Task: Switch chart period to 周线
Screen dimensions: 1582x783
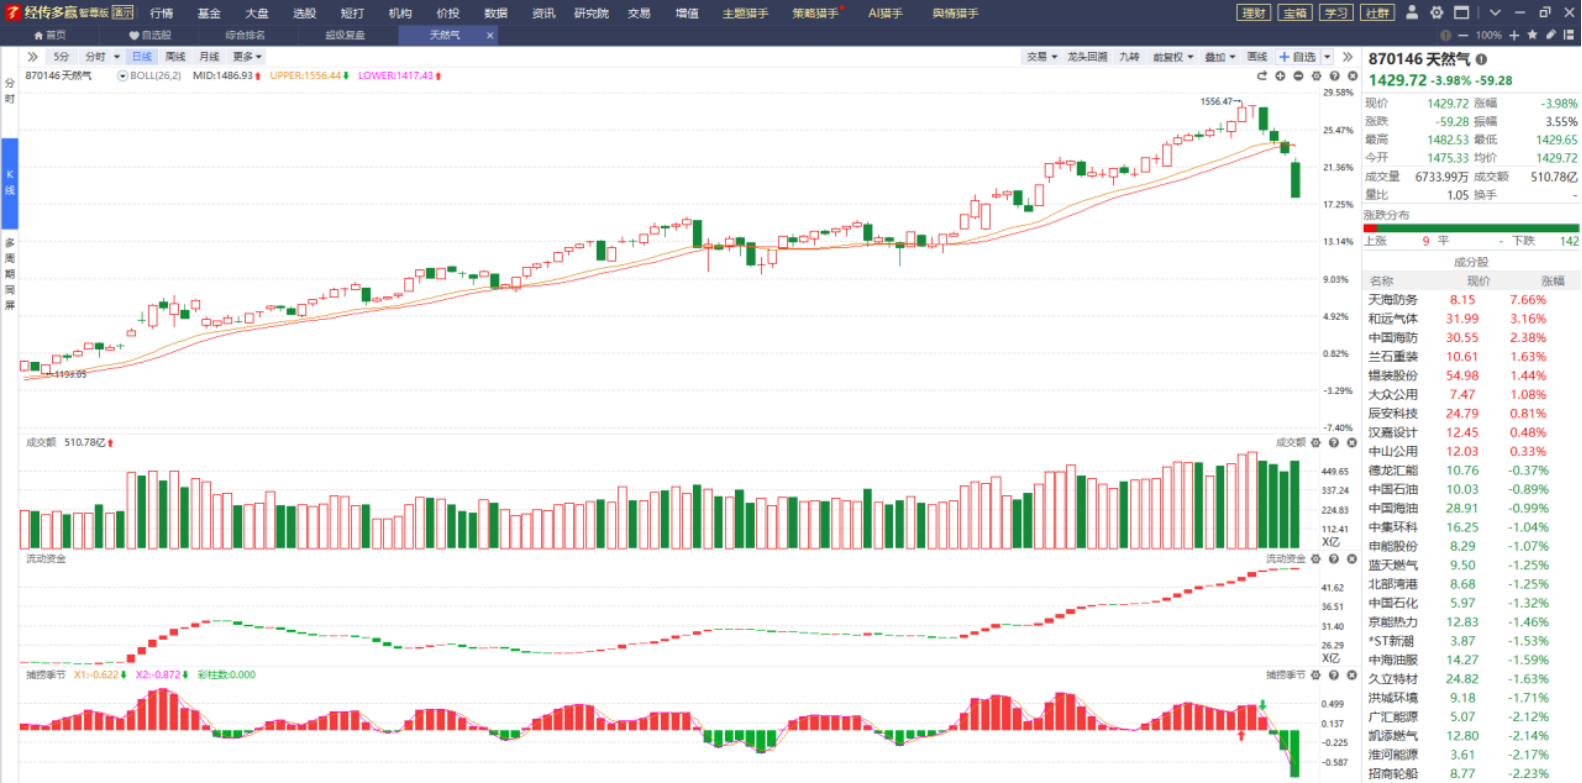Action: [175, 57]
